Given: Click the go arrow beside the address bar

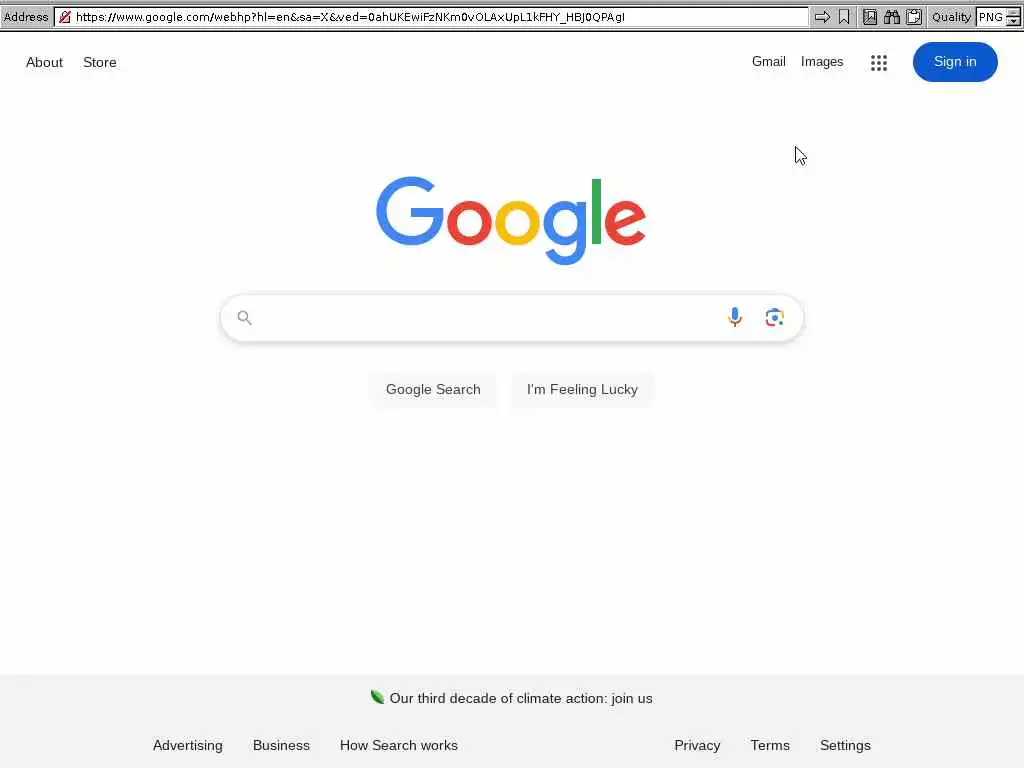Looking at the screenshot, I should [x=822, y=17].
